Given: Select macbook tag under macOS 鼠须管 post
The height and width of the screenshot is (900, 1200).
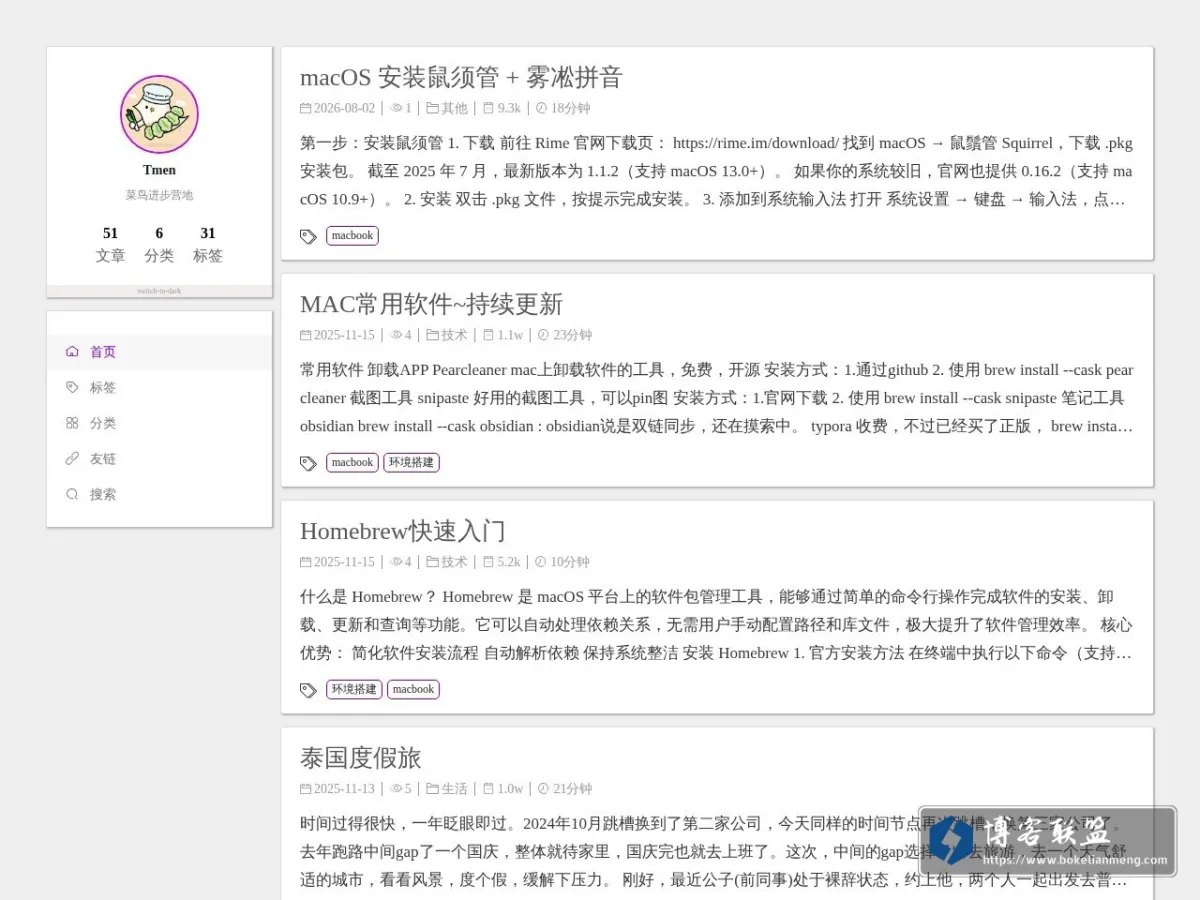Looking at the screenshot, I should point(352,236).
